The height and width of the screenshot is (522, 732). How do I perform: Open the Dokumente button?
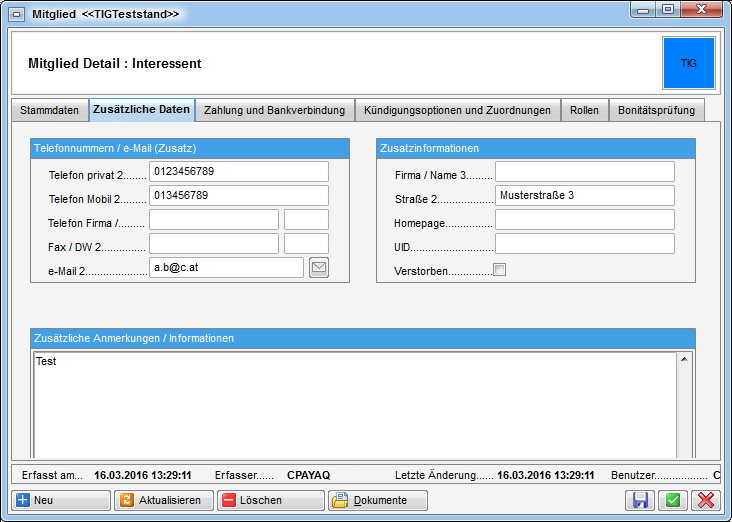pyautogui.click(x=378, y=500)
